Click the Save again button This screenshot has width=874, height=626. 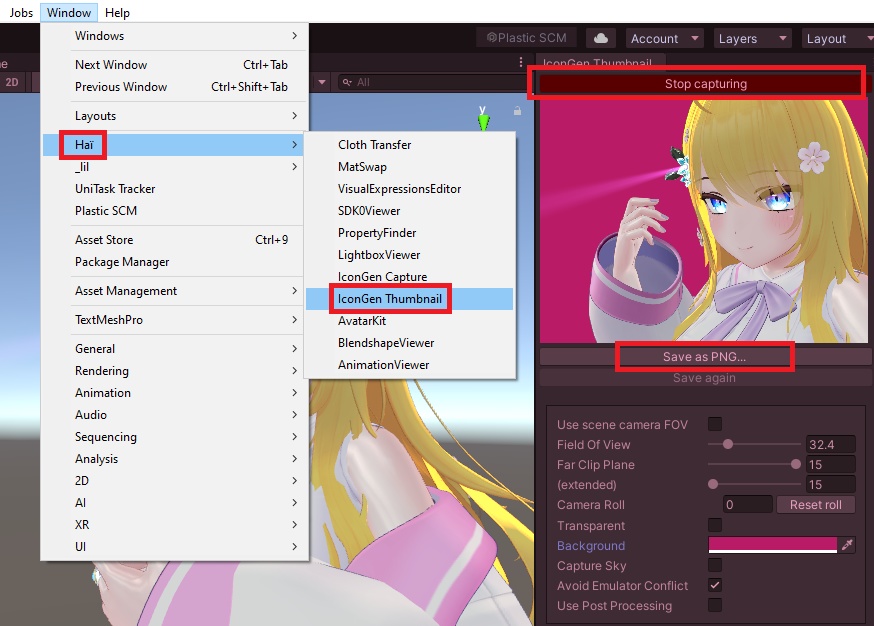pos(705,378)
